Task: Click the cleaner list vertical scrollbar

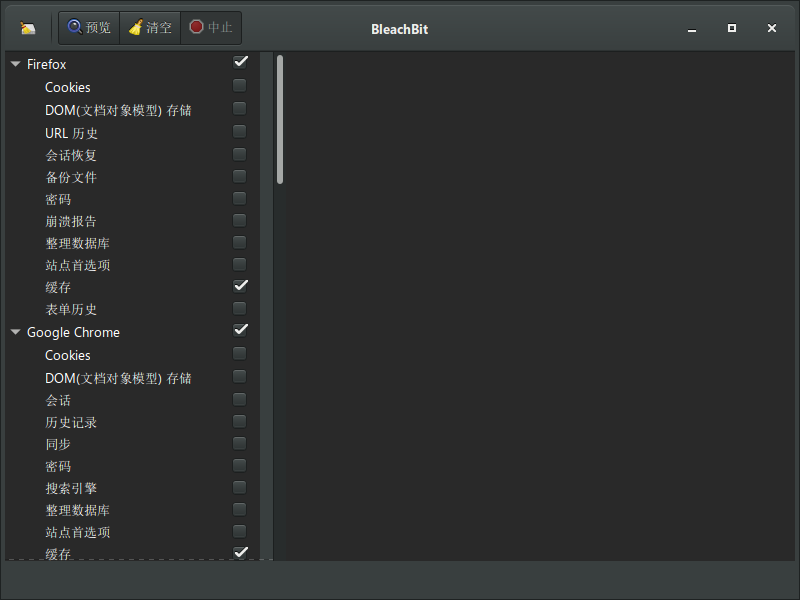Action: coord(280,120)
